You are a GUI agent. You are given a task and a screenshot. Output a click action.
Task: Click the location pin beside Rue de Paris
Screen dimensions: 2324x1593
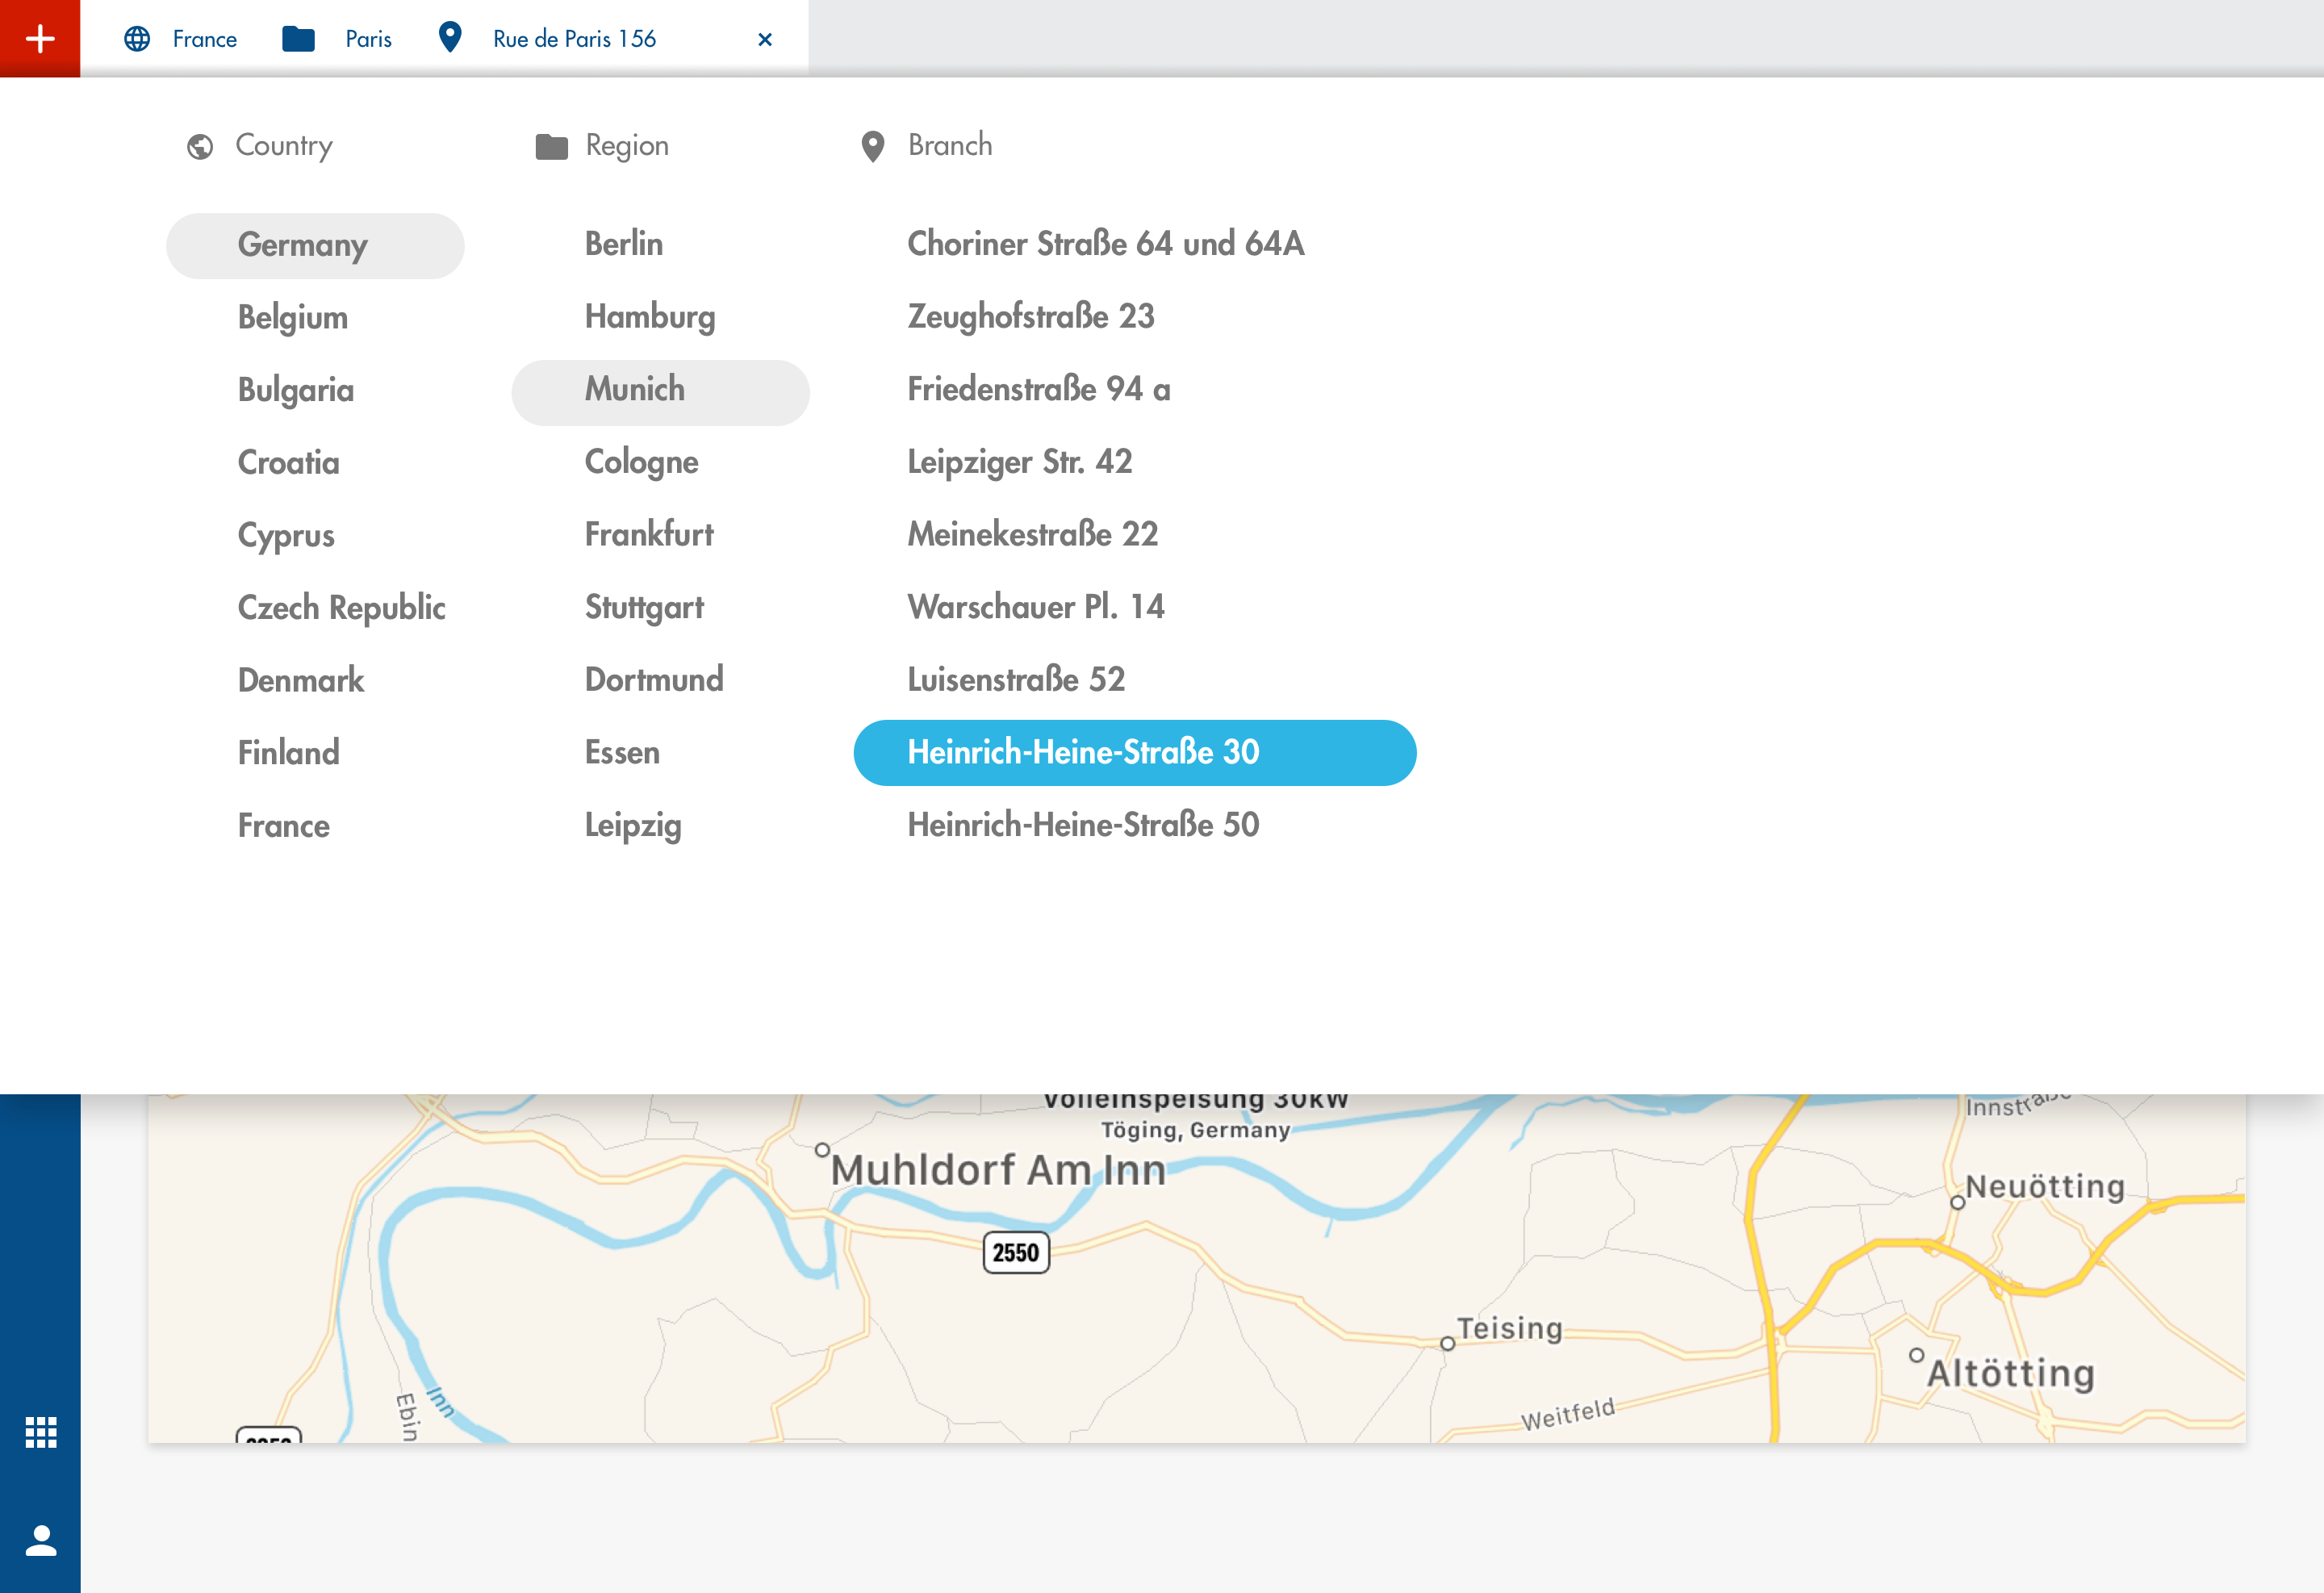click(450, 38)
